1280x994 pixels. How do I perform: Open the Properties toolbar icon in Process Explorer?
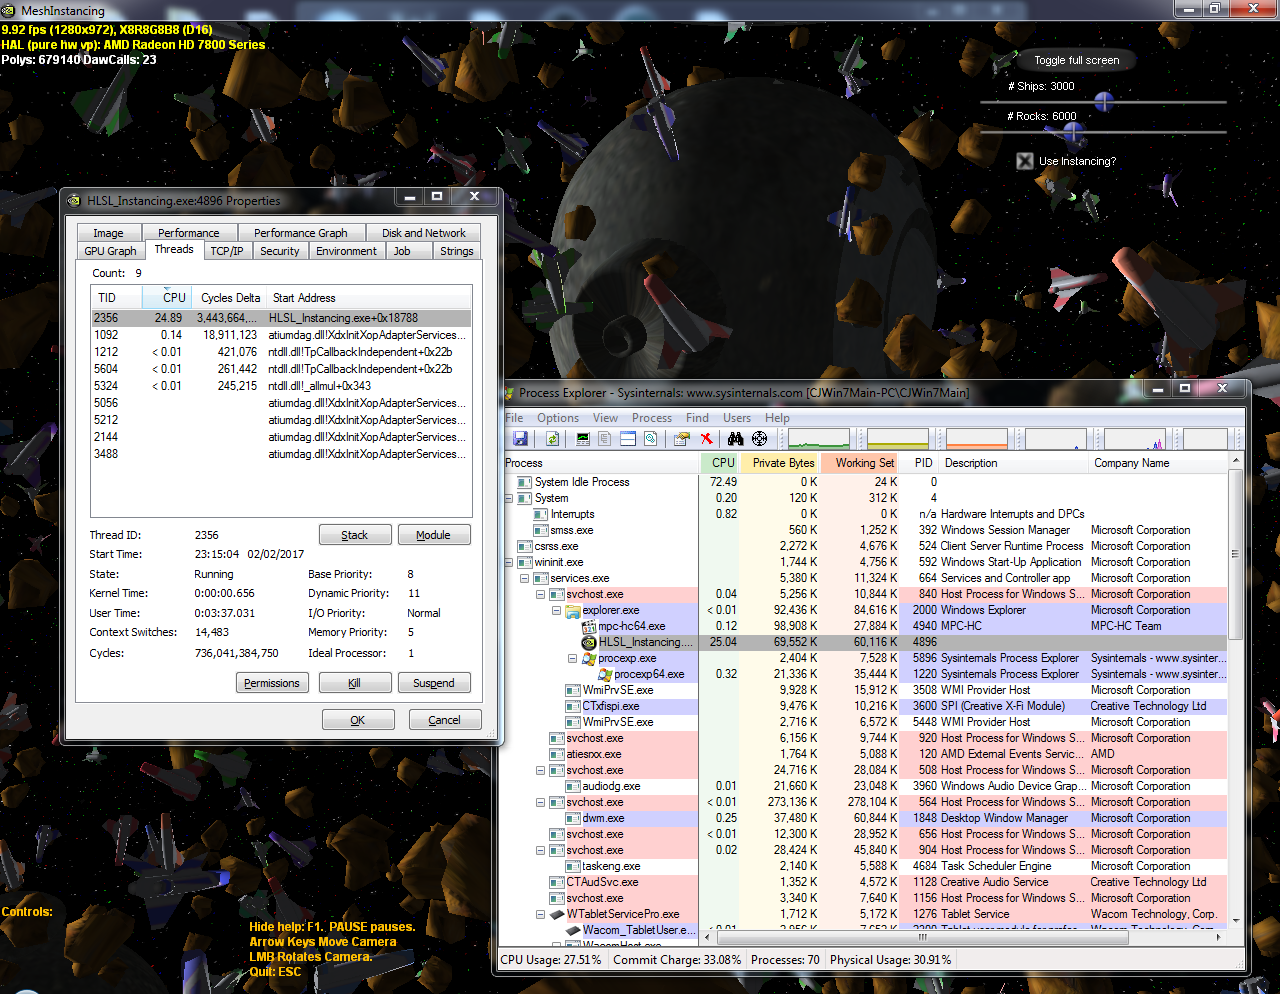(682, 439)
